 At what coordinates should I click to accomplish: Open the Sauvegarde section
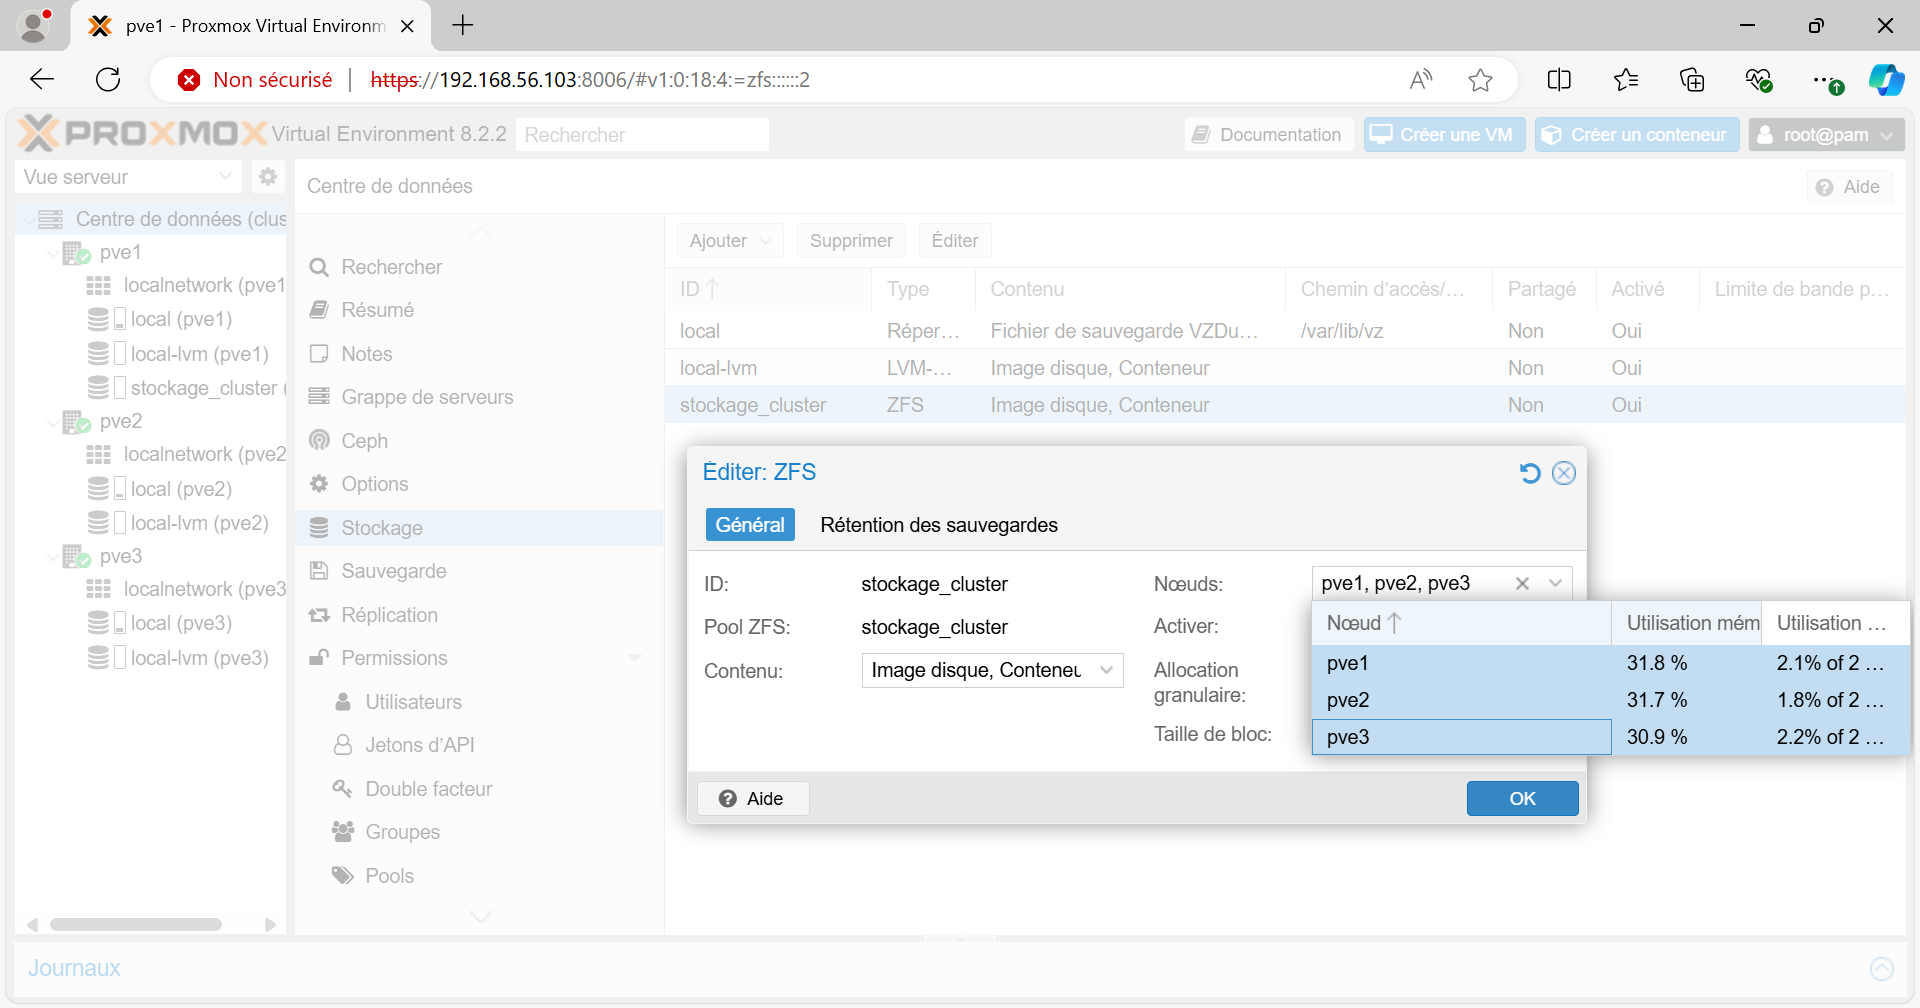tap(479, 571)
